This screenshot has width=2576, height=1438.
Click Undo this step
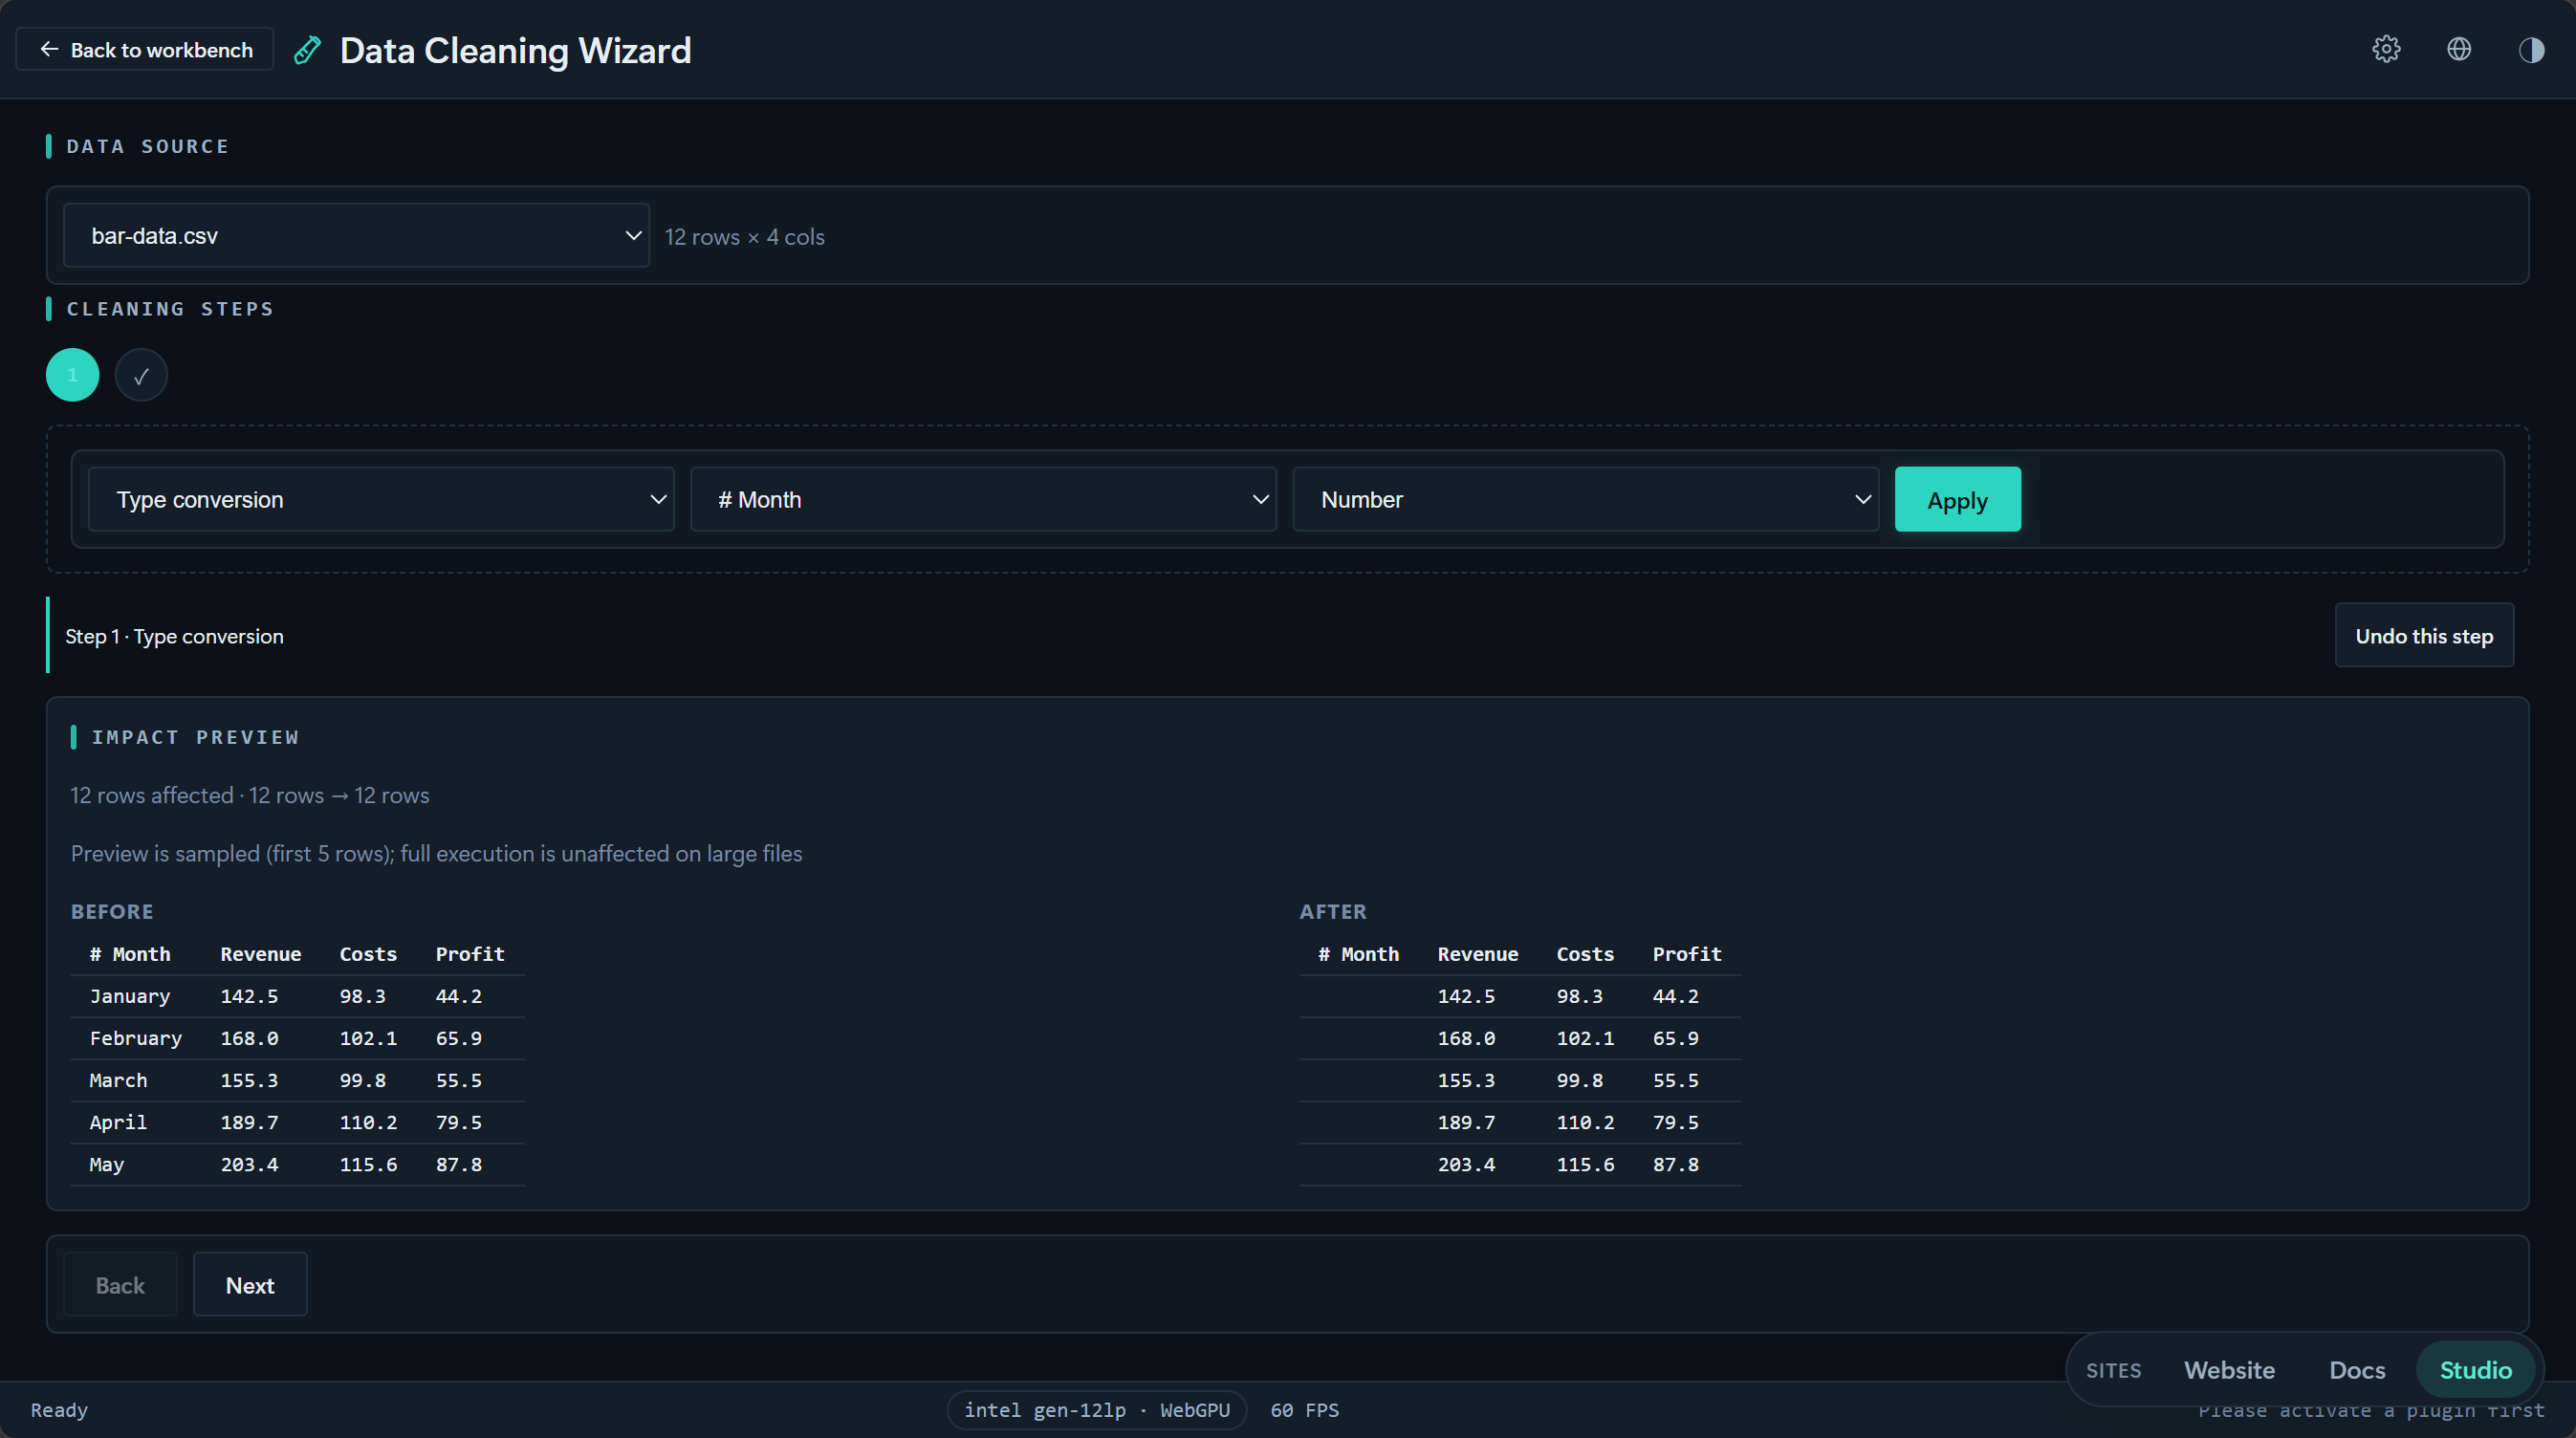click(x=2424, y=636)
